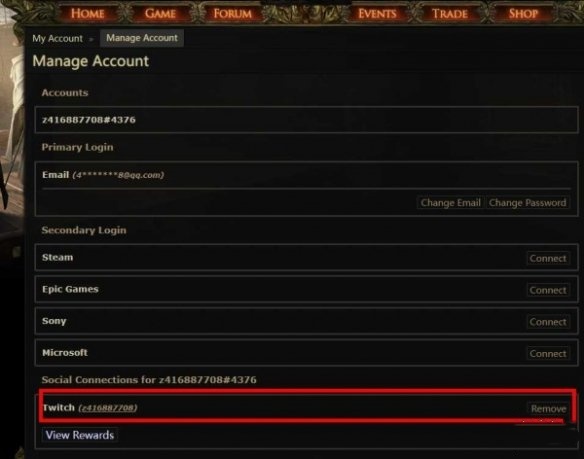The width and height of the screenshot is (584, 459).
Task: Visit the Shop navigation item
Action: (523, 13)
